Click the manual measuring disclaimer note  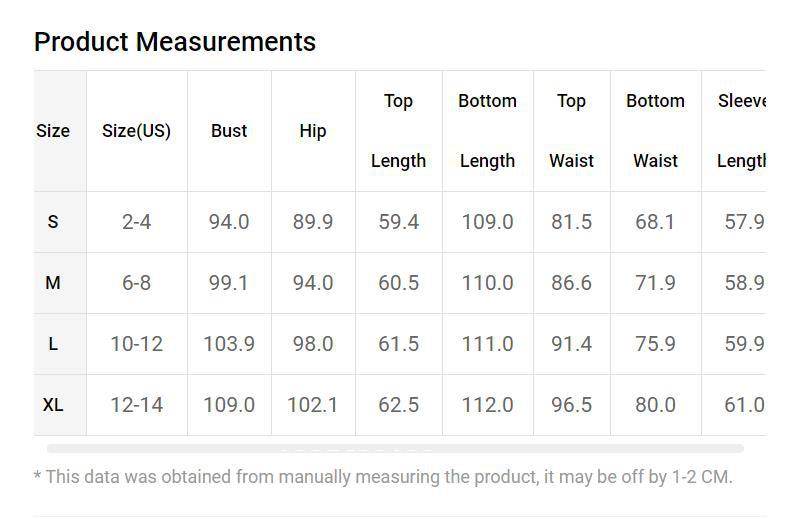[383, 477]
